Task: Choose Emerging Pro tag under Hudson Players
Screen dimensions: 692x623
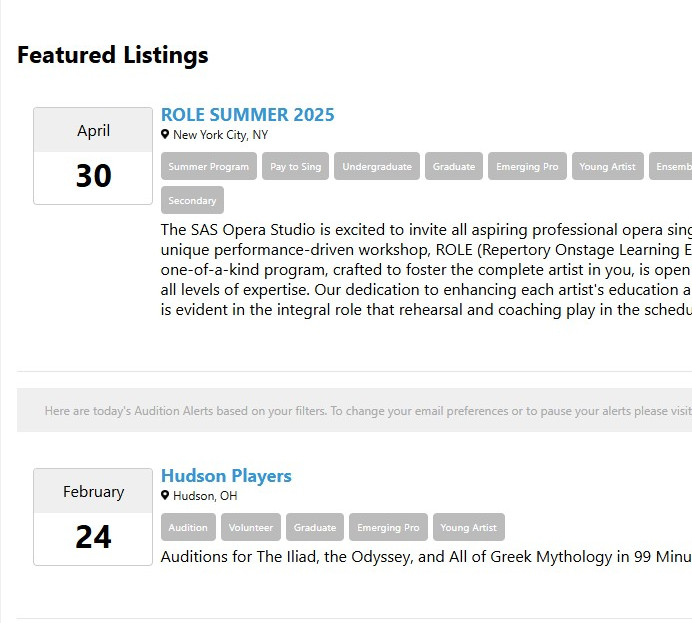Action: click(388, 527)
